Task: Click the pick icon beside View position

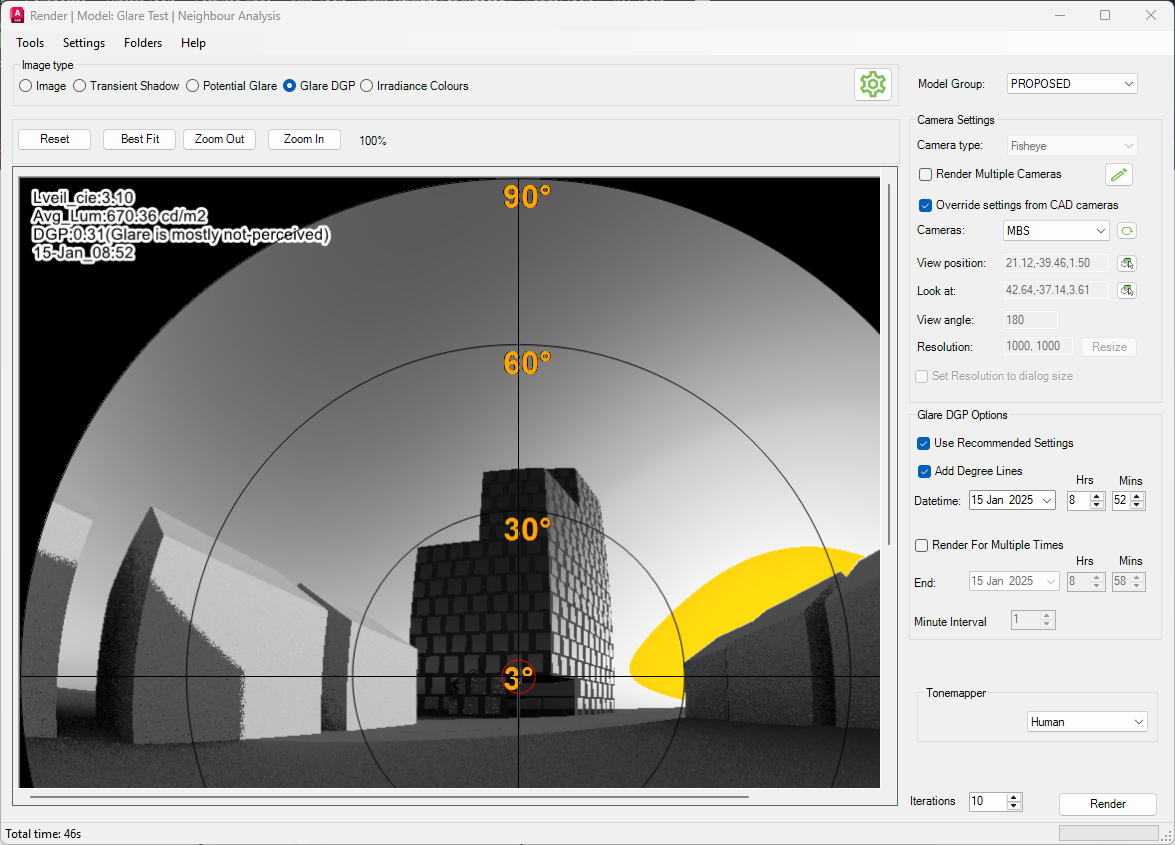Action: click(x=1126, y=263)
